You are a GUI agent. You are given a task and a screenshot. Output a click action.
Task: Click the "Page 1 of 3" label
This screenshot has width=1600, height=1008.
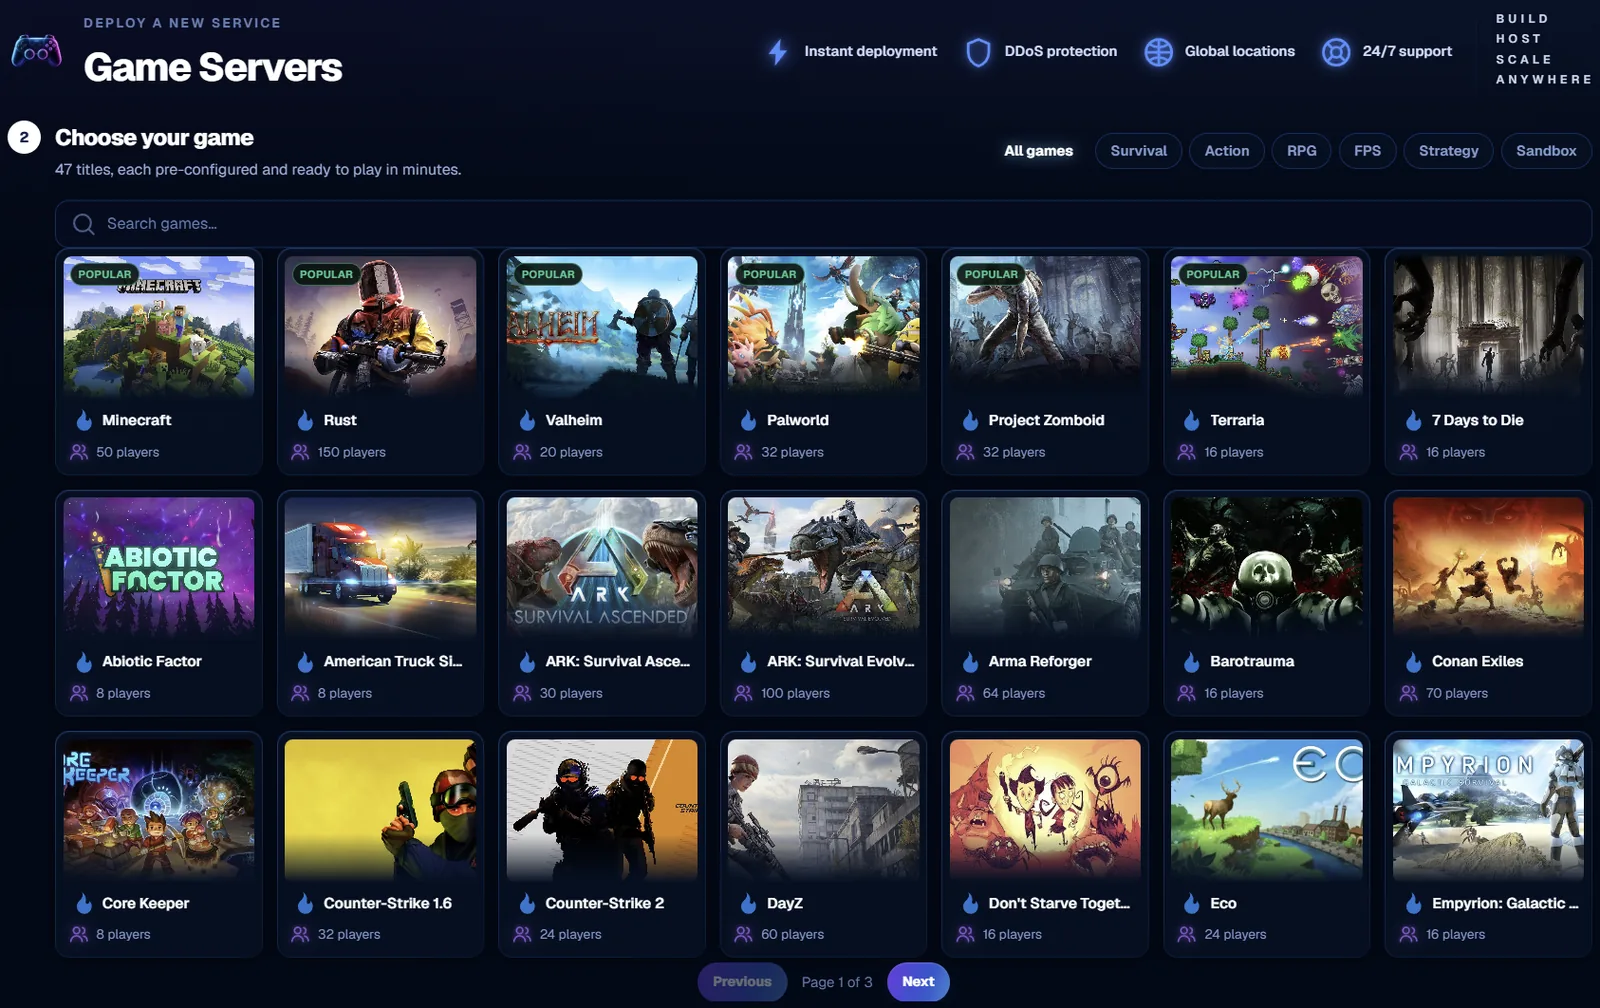coord(837,982)
